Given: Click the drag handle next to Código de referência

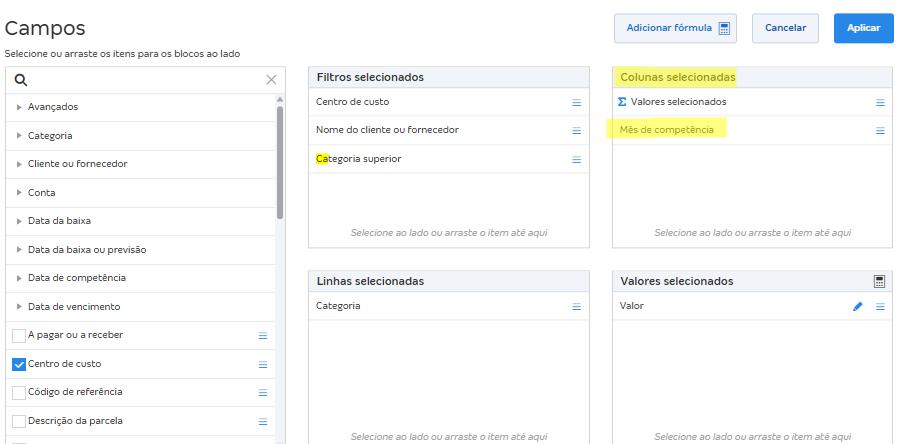Looking at the screenshot, I should coord(263,393).
